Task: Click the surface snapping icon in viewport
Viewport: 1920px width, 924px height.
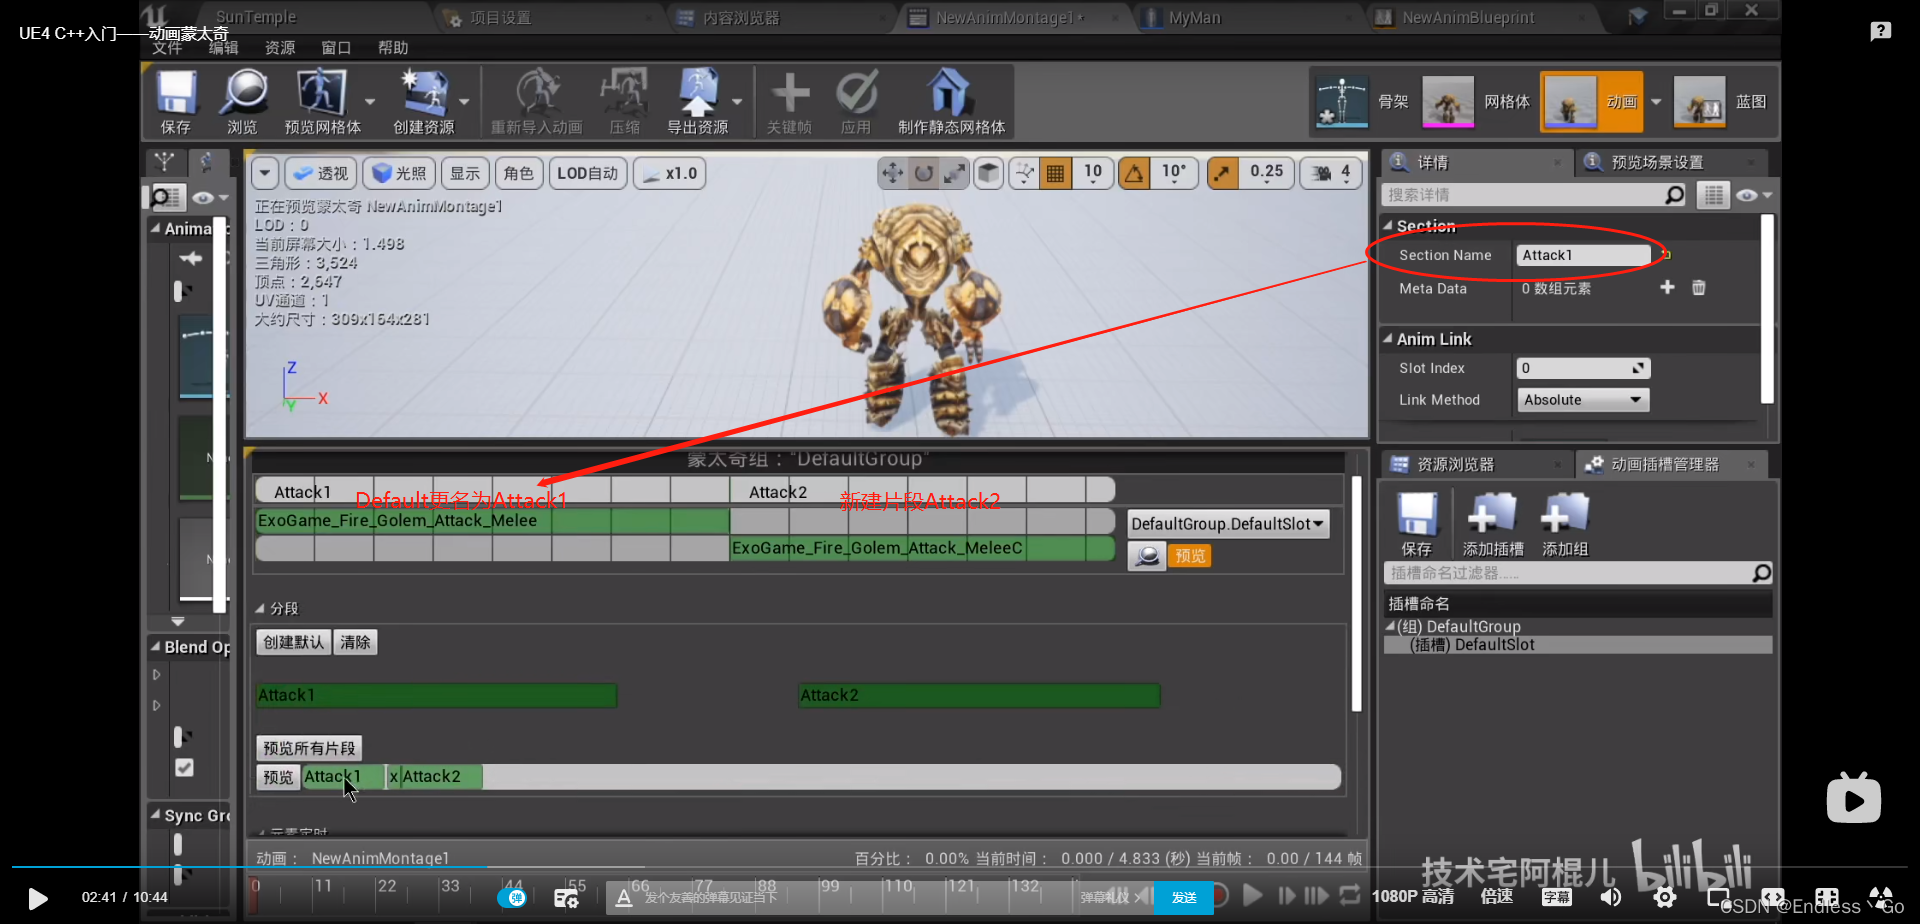Action: (x=1024, y=173)
